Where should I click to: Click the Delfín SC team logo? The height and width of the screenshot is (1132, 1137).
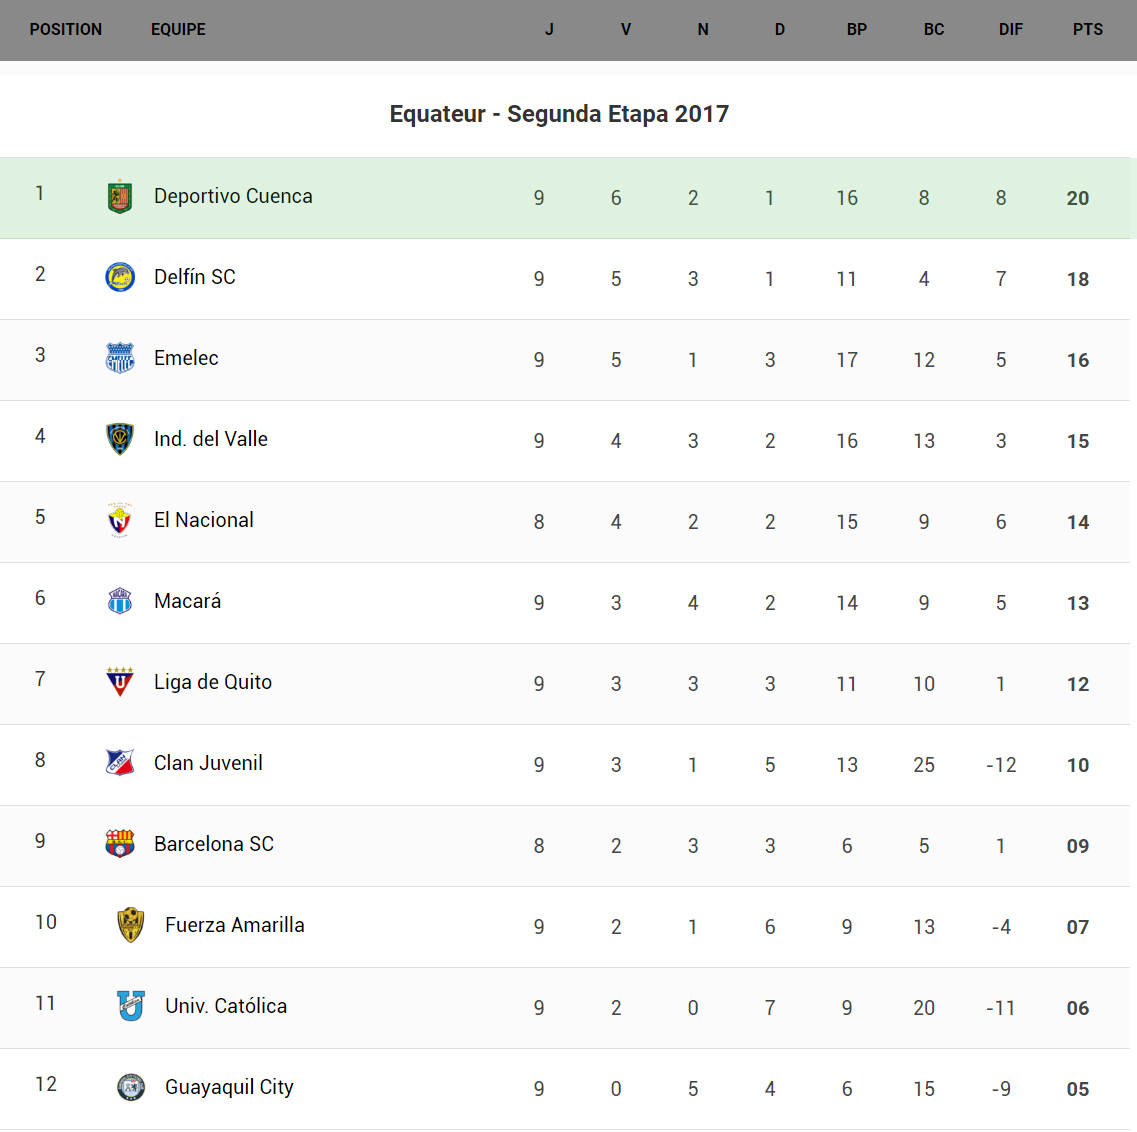pos(120,277)
